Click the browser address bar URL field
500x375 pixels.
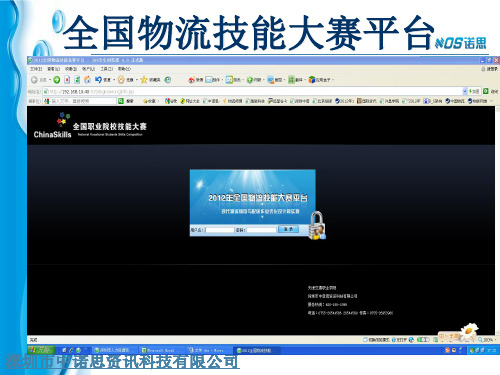252,91
